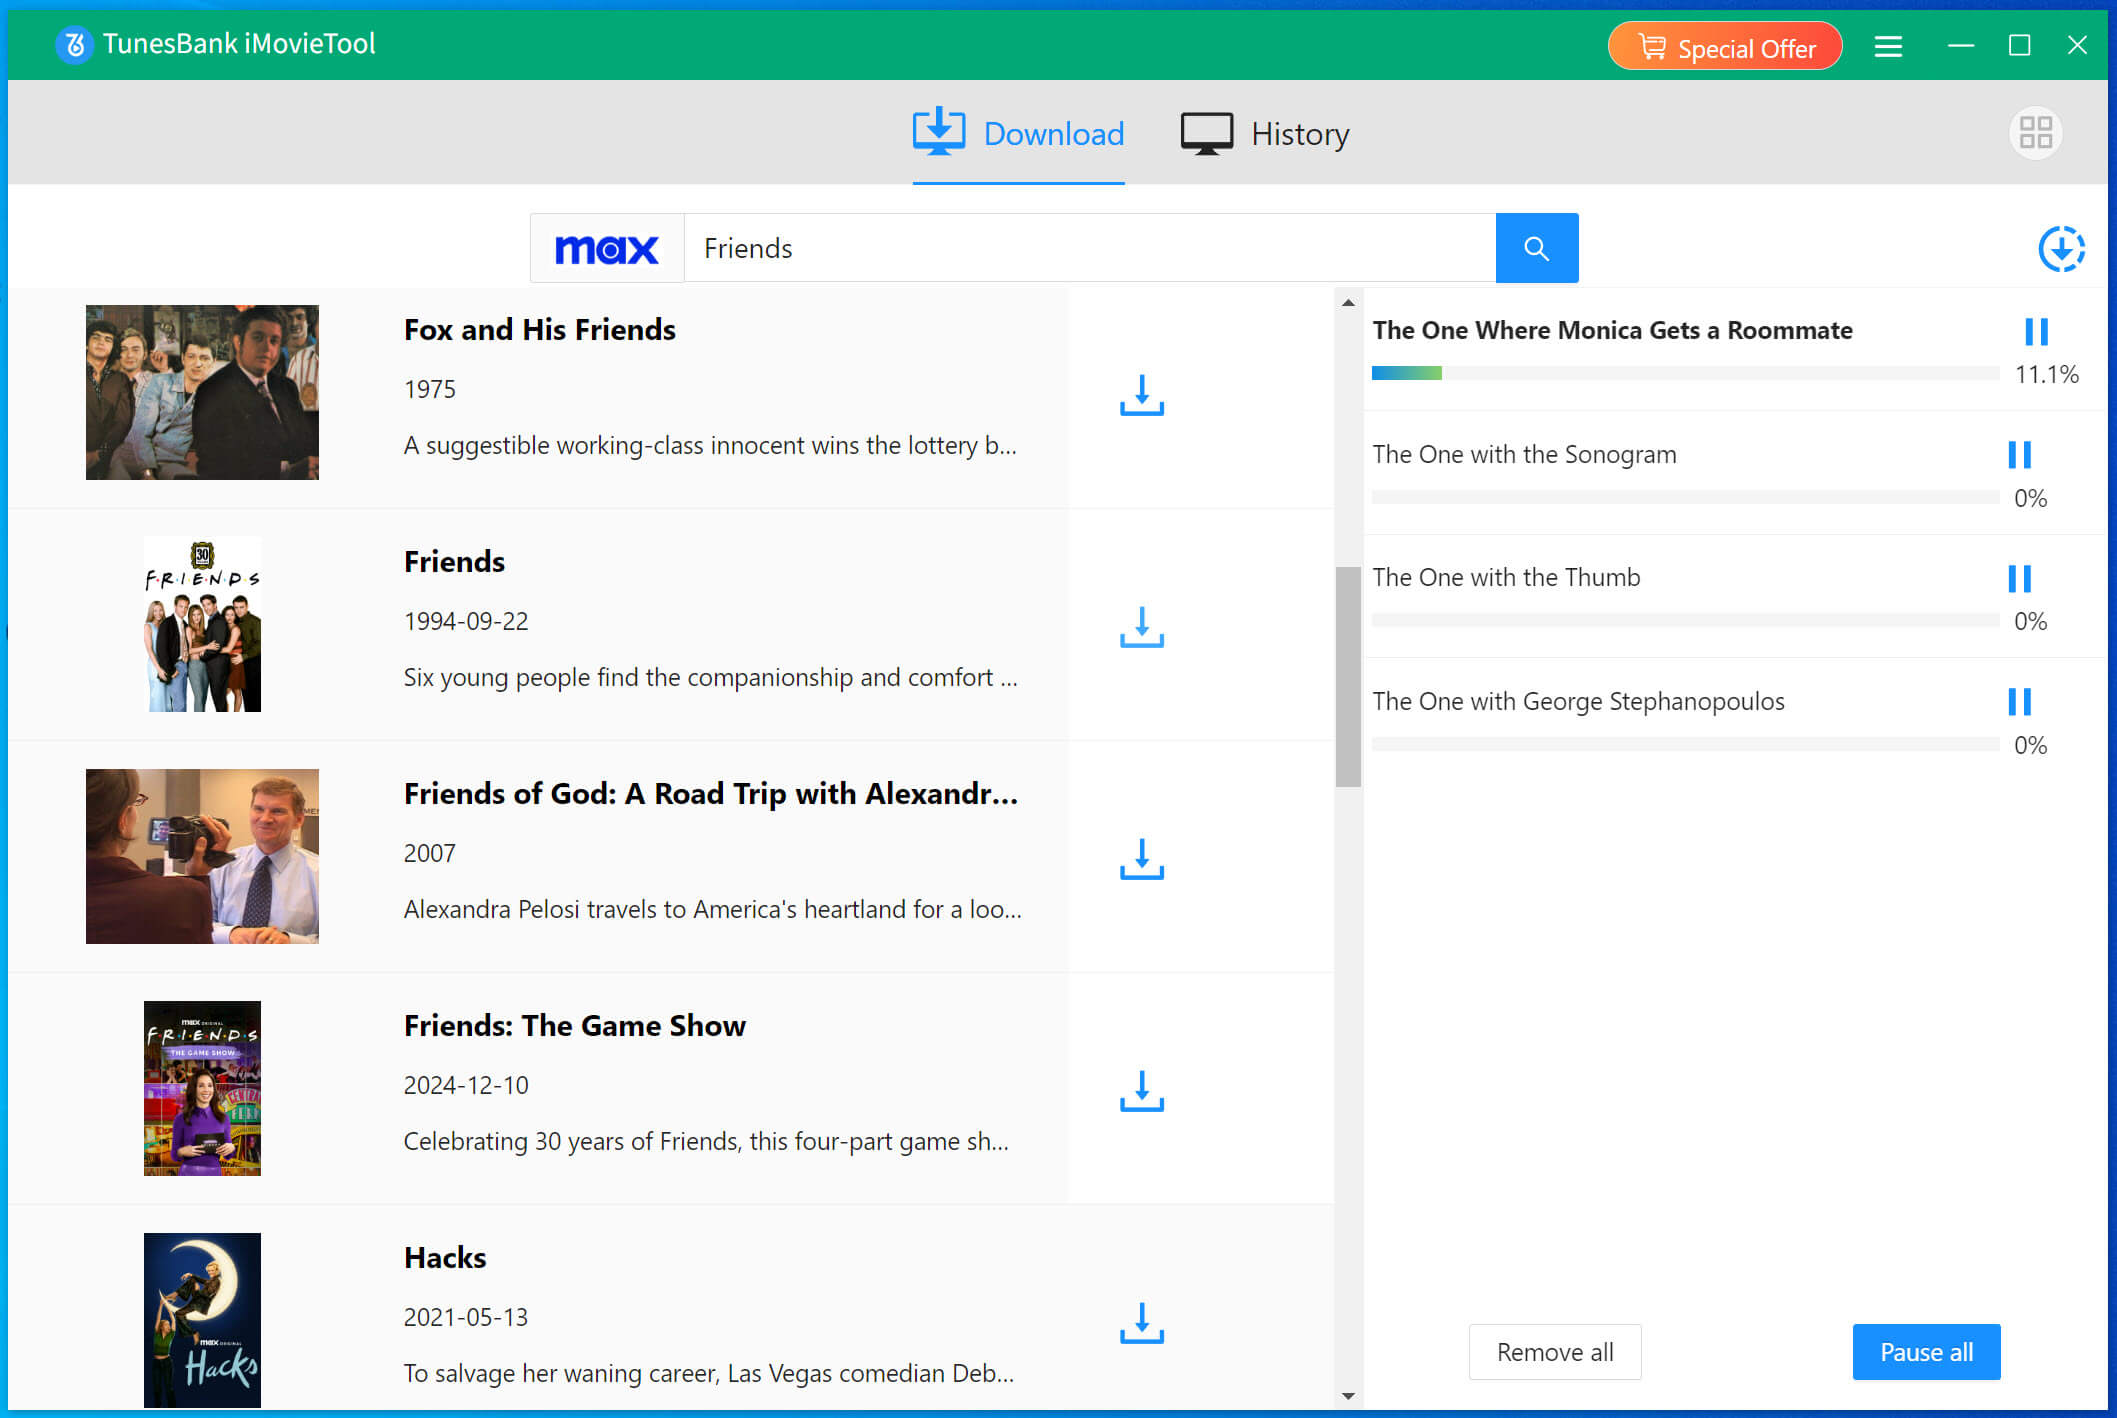2117x1418 pixels.
Task: Click the 'Celebrating 30 years of Friends' description
Action: pyautogui.click(x=706, y=1141)
